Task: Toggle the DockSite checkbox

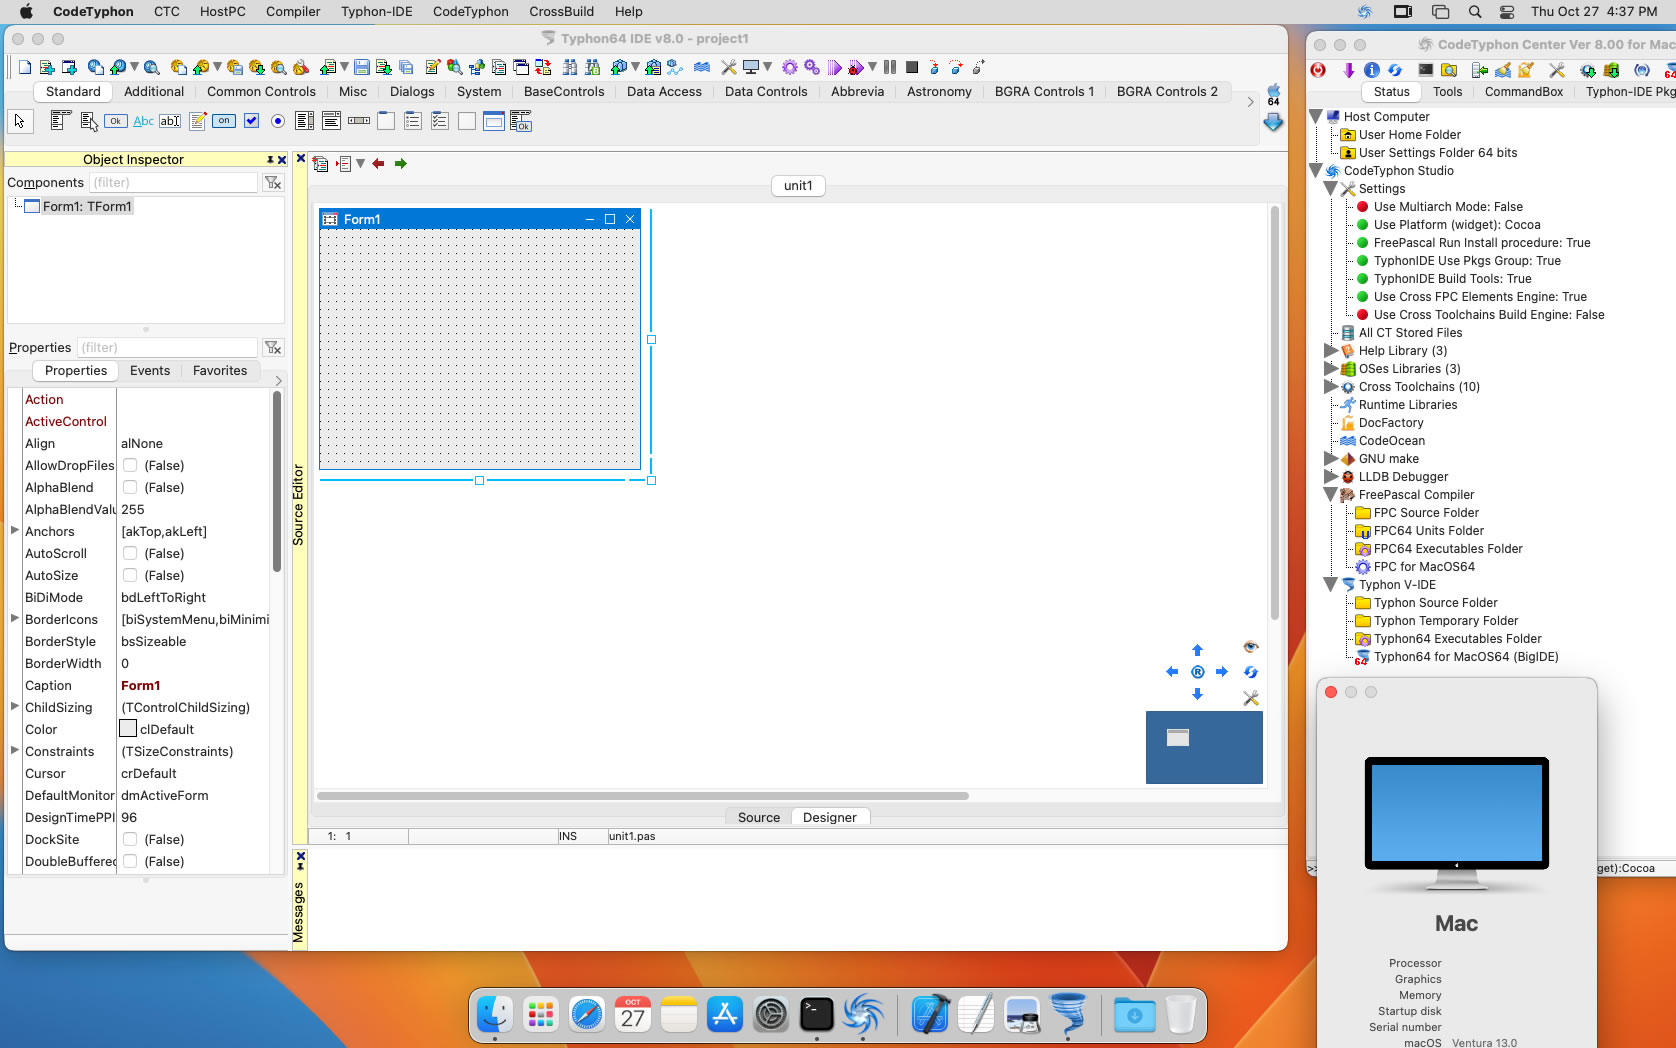Action: [x=130, y=839]
